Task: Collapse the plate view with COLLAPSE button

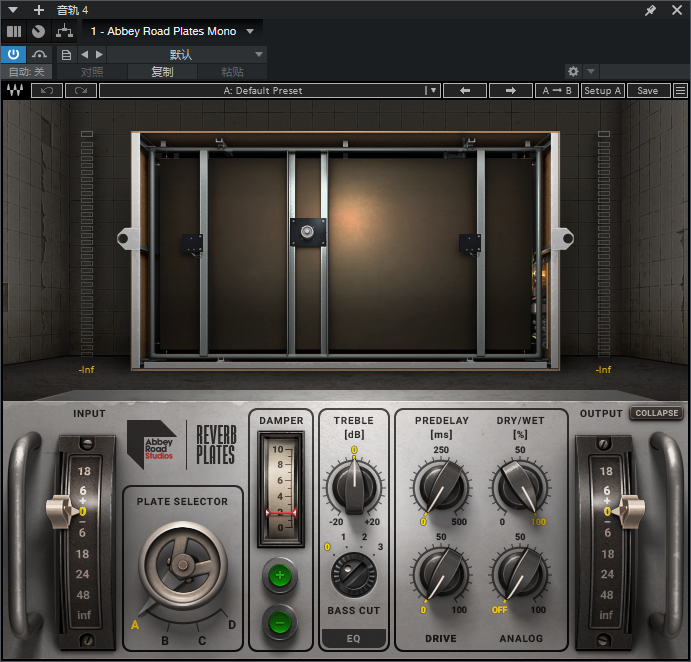Action: click(x=656, y=413)
